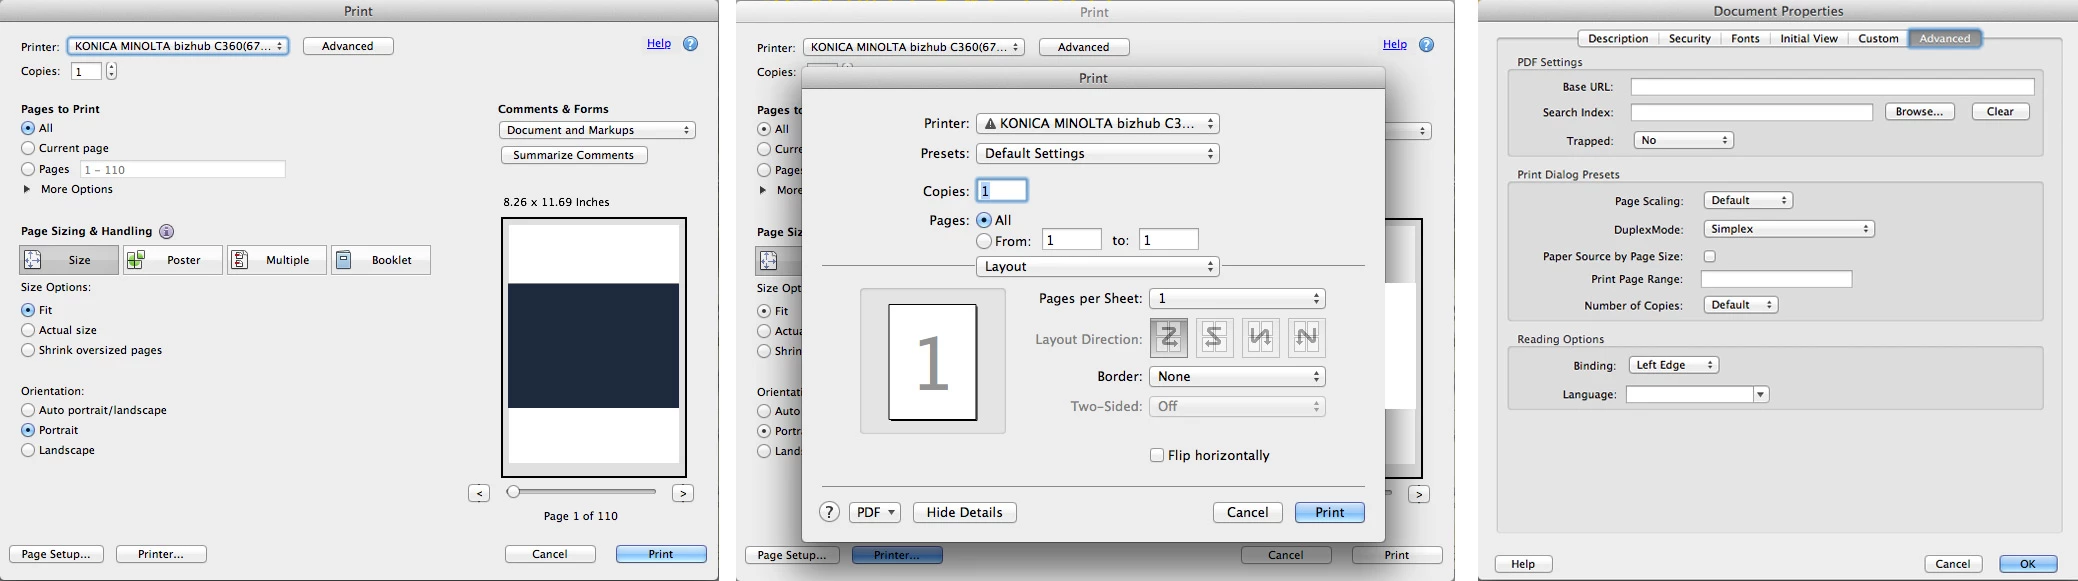Switch to Security tab
The width and height of the screenshot is (2078, 581).
(1689, 38)
